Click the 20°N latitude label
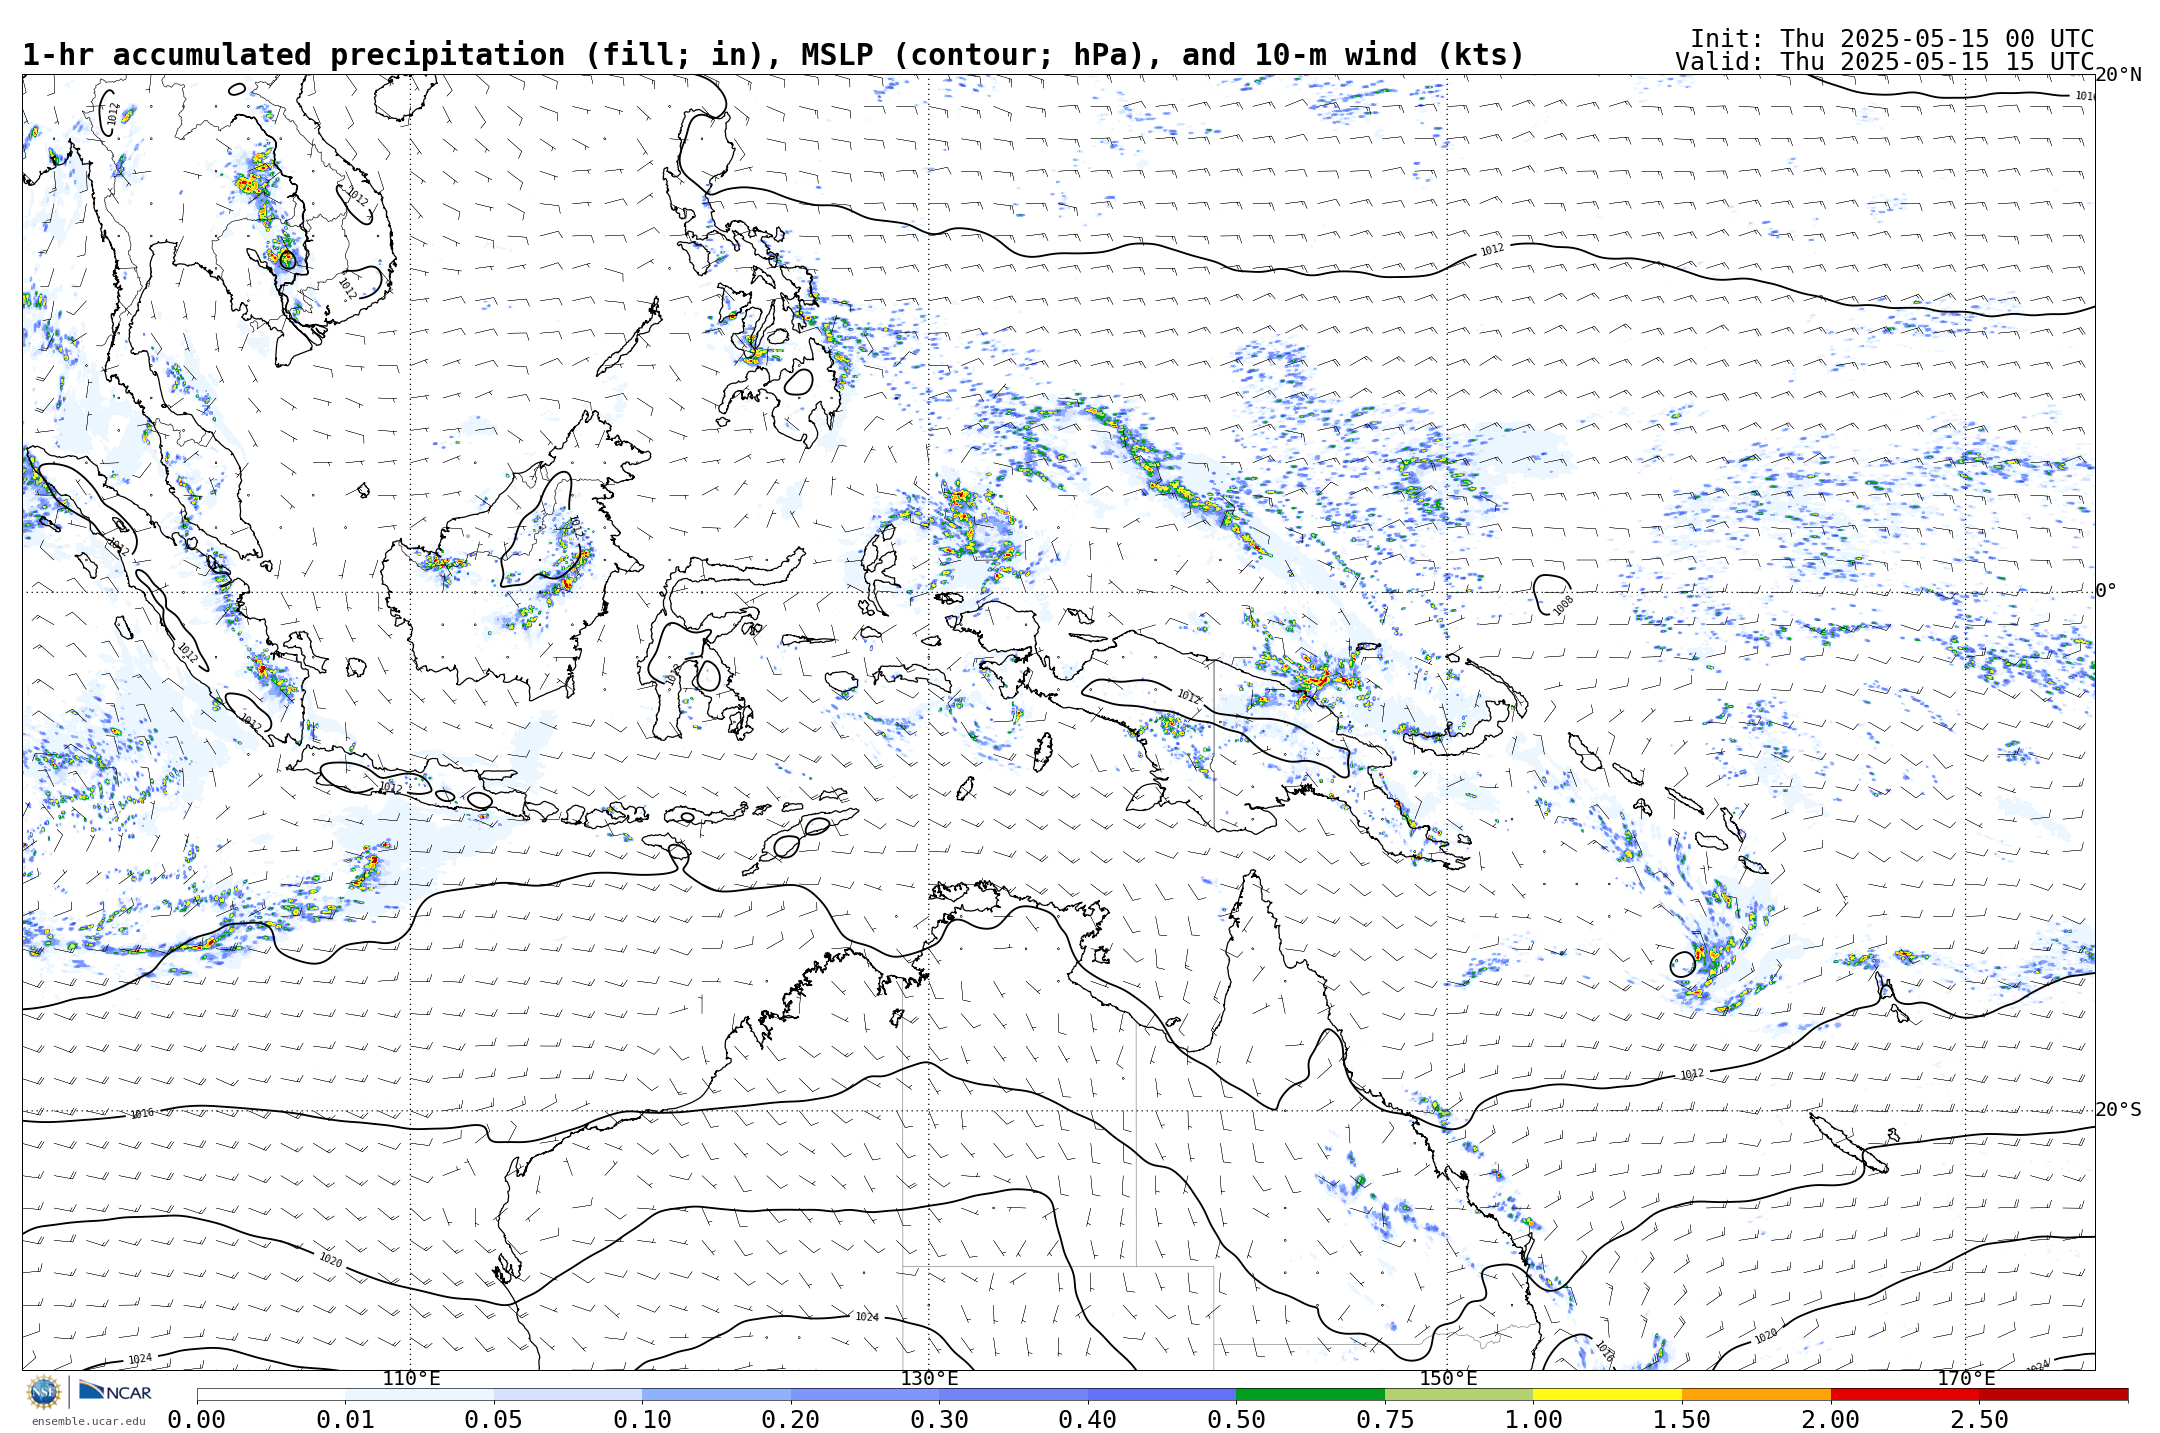The image size is (2160, 1433). [x=2118, y=75]
